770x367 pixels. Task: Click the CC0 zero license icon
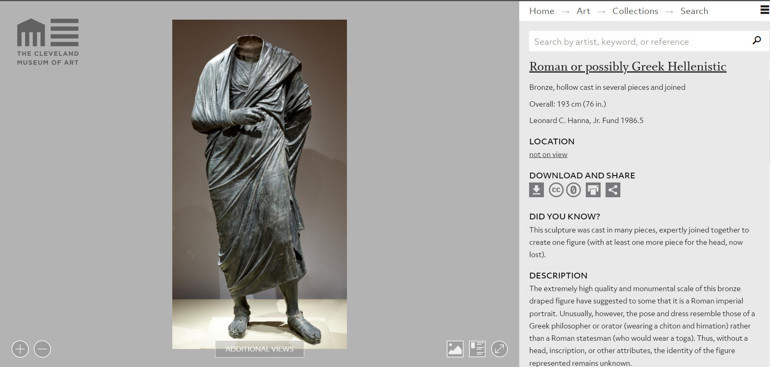[573, 190]
